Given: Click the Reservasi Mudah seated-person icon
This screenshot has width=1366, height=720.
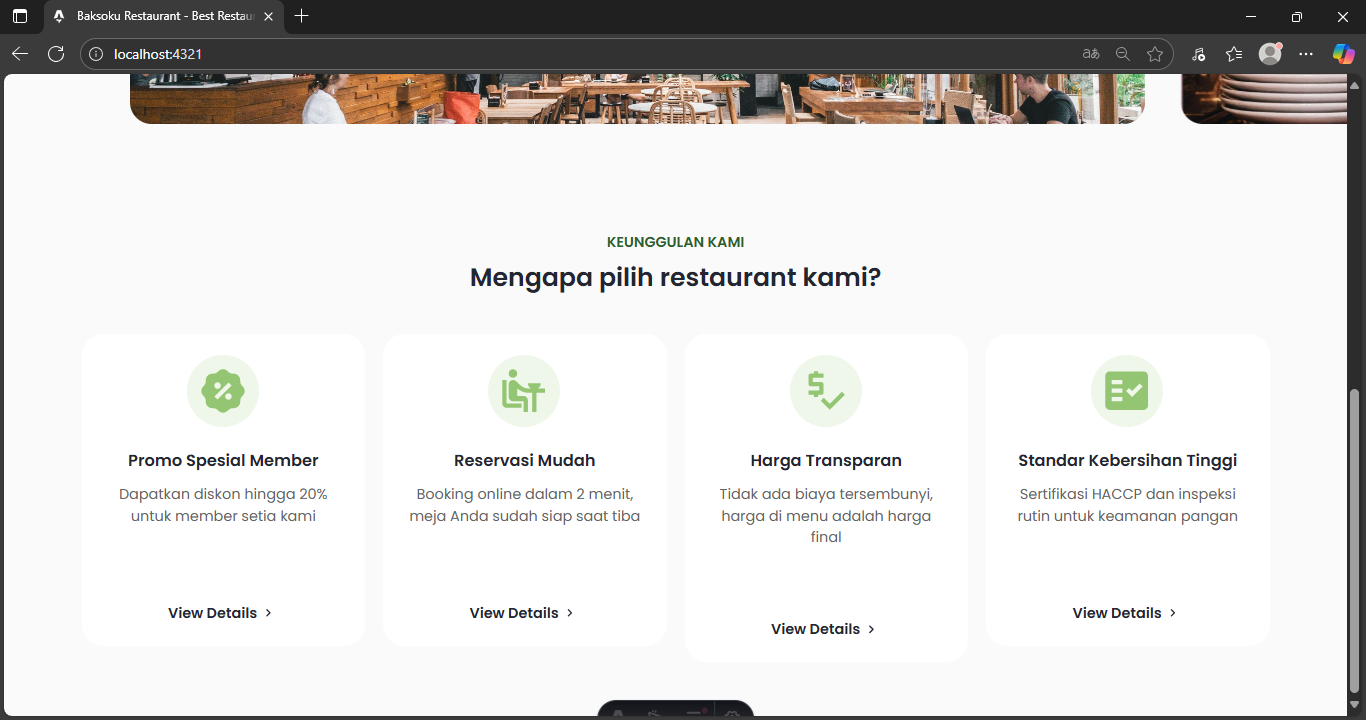Looking at the screenshot, I should (x=524, y=391).
